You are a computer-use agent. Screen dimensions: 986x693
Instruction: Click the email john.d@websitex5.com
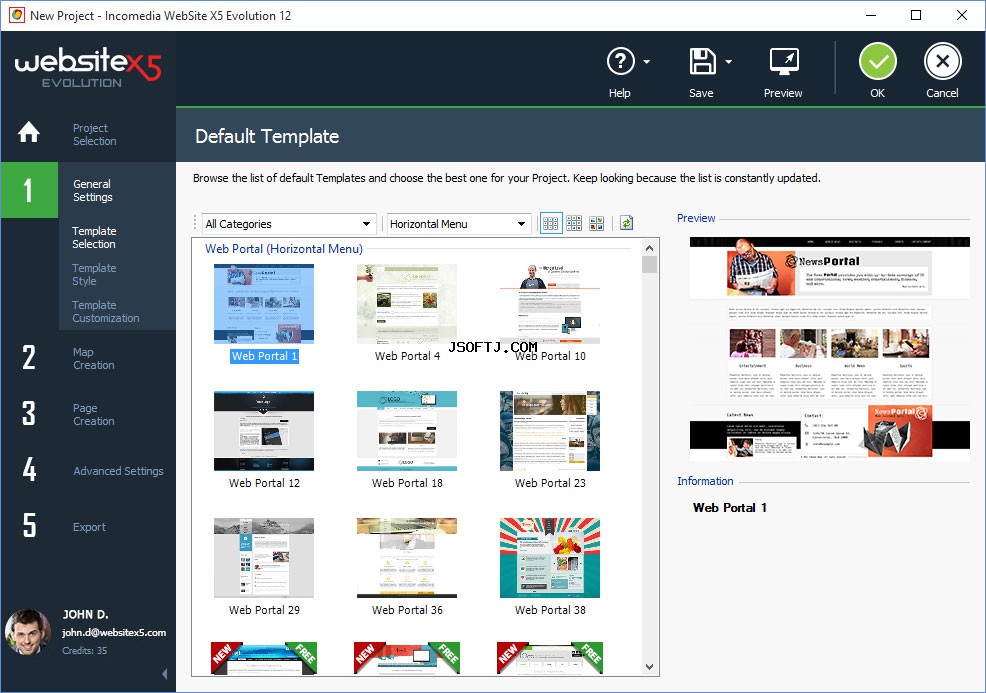(x=114, y=633)
